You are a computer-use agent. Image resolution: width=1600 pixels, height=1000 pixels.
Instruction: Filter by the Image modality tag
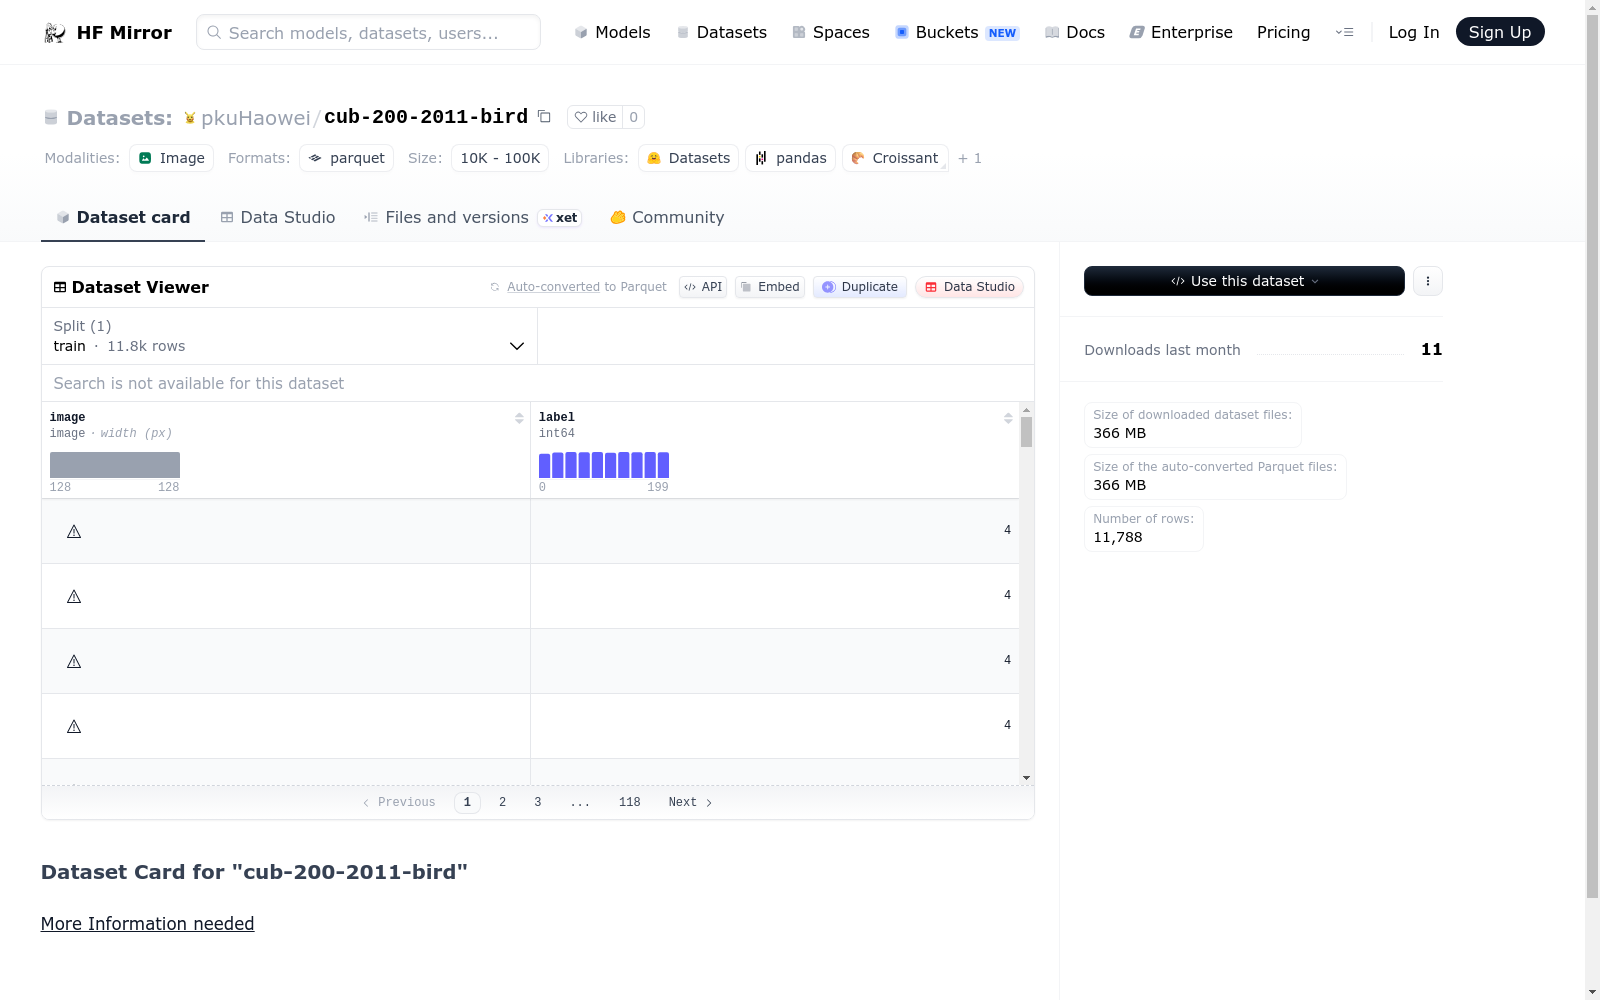pos(171,158)
